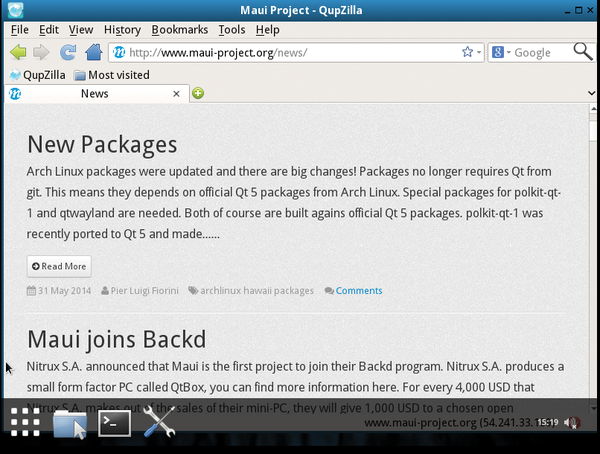Open the Help menu
This screenshot has width=600, height=454.
click(267, 30)
